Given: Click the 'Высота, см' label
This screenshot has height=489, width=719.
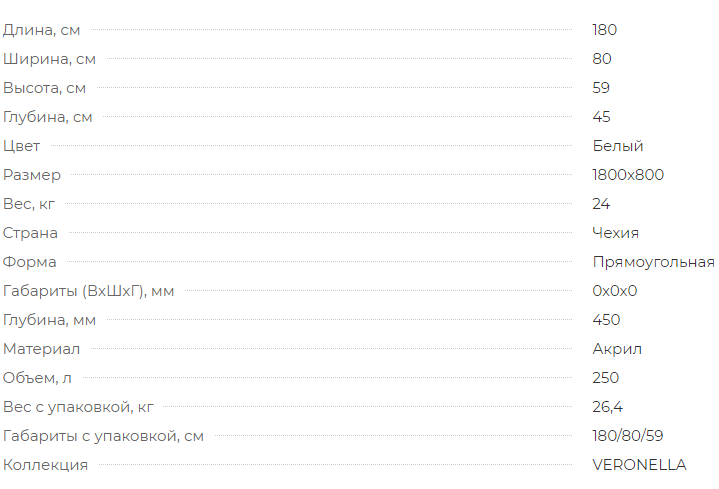Looking at the screenshot, I should click(44, 88).
